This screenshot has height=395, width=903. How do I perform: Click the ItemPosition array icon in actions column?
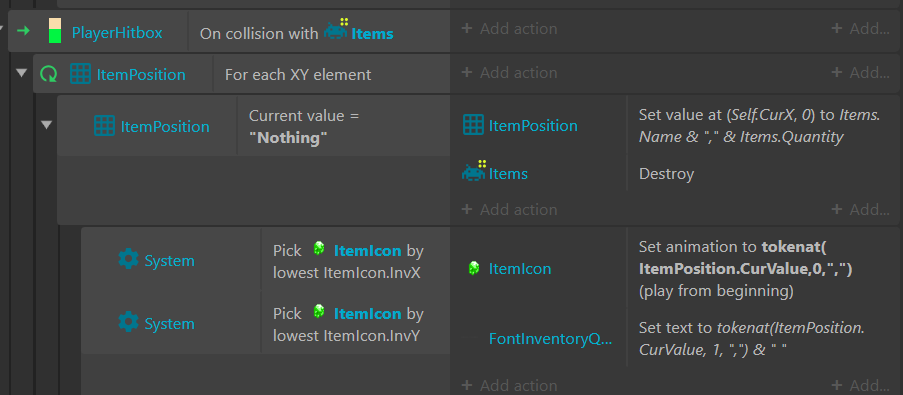click(x=473, y=125)
